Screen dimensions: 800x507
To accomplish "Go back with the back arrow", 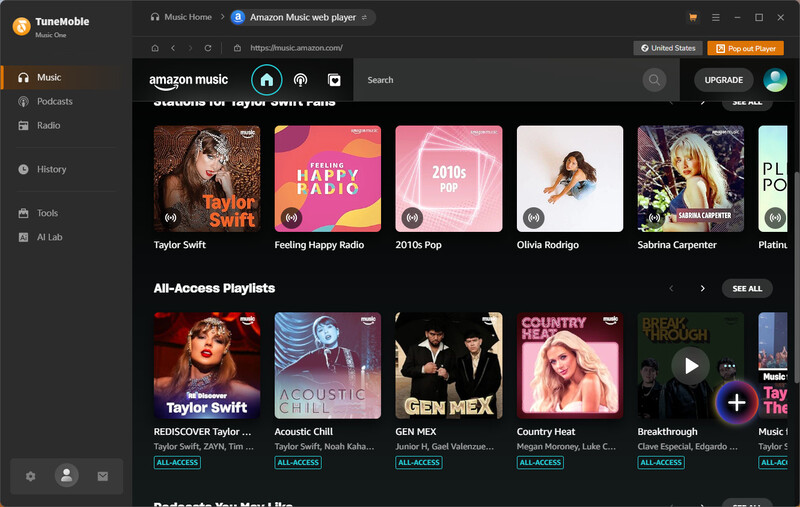I will point(173,48).
